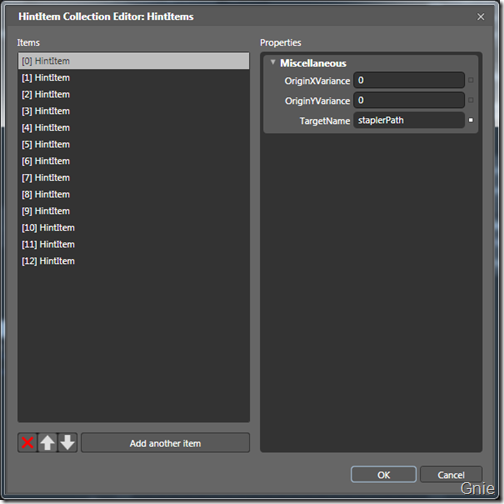This screenshot has width=504, height=504.
Task: Open the advanced options marker for OriginYVariance
Action: point(471,100)
